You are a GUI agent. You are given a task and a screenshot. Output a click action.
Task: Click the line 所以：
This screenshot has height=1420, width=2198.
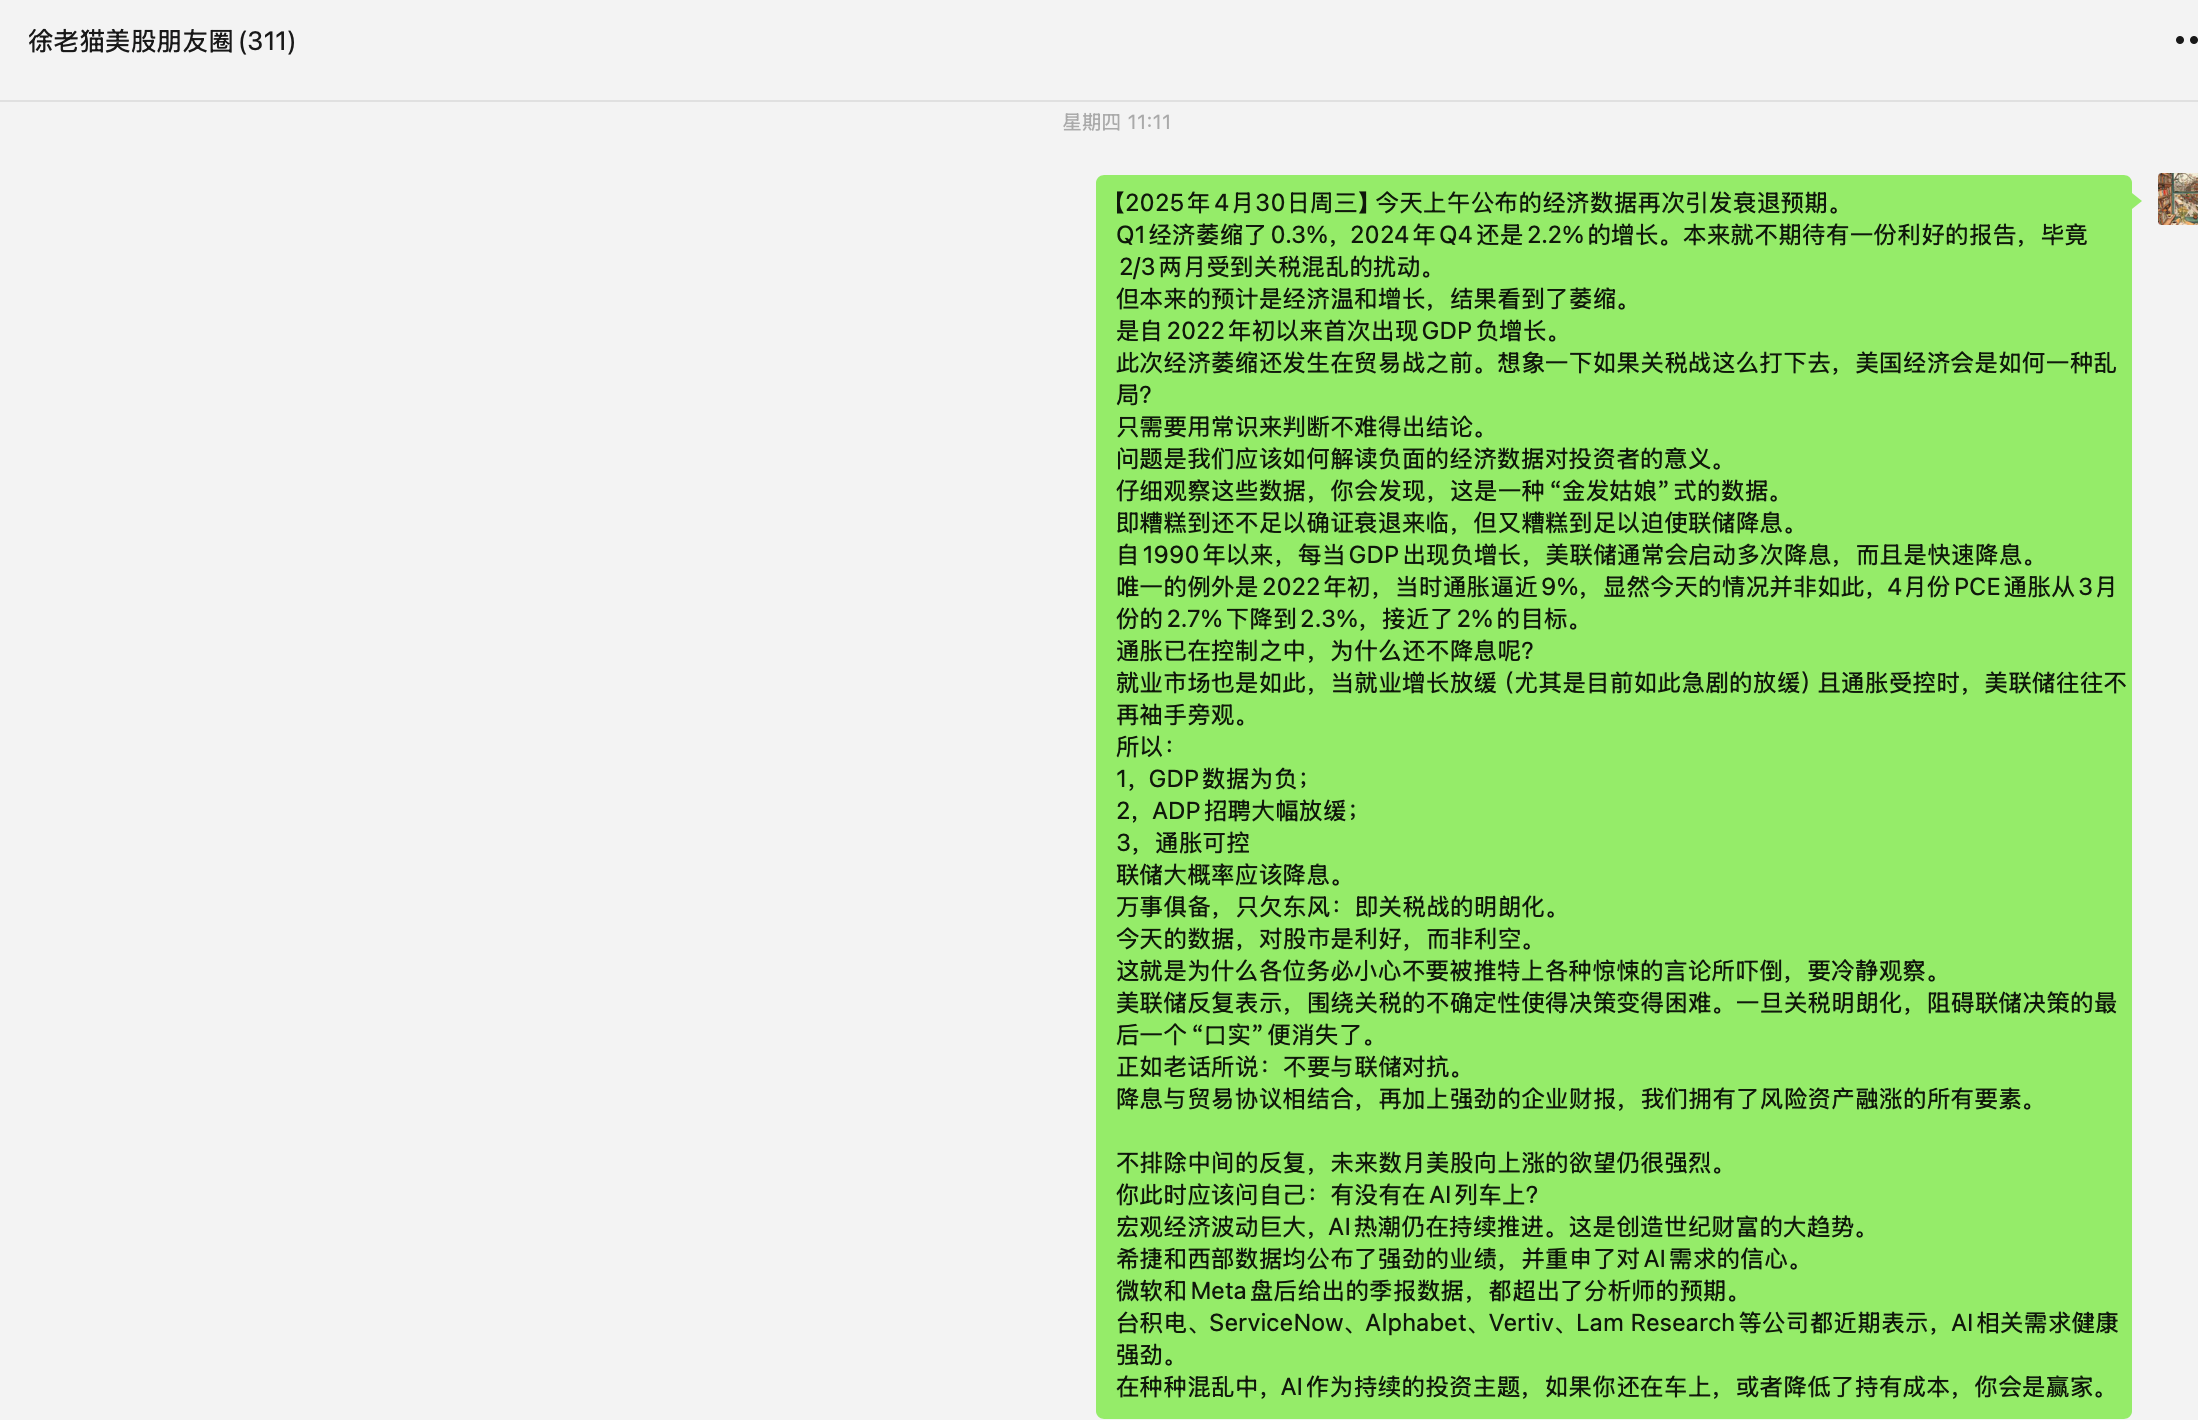pyautogui.click(x=1145, y=747)
